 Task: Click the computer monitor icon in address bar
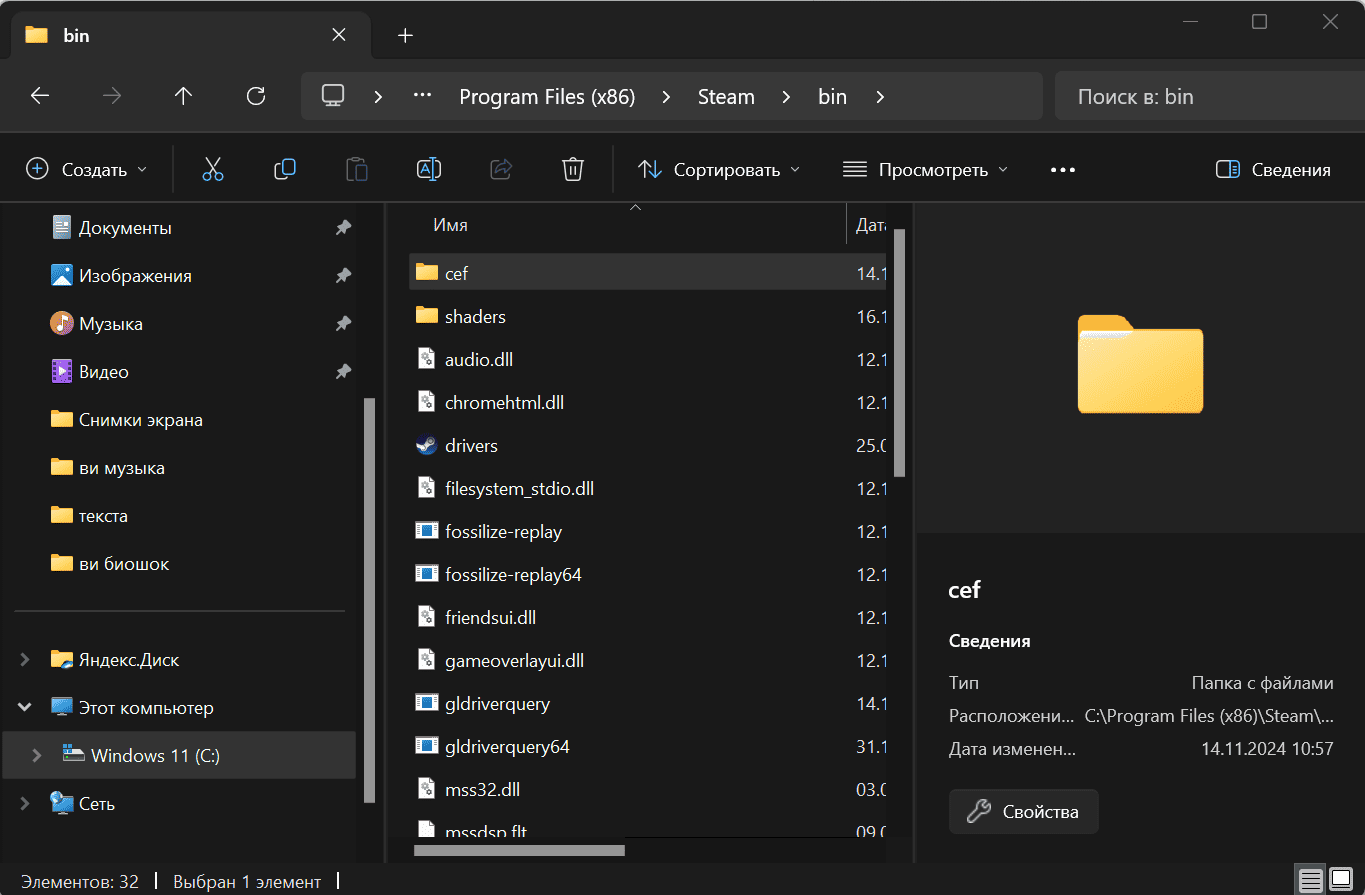333,96
